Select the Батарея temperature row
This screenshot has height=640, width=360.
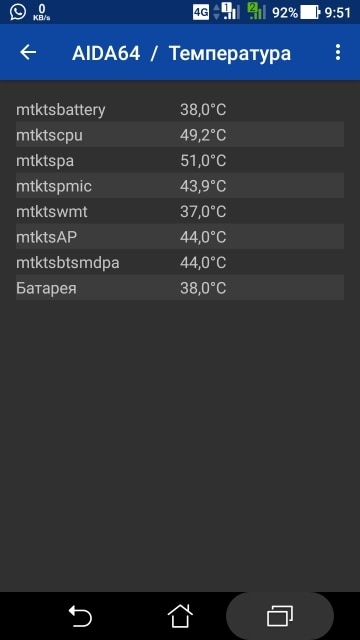[180, 288]
